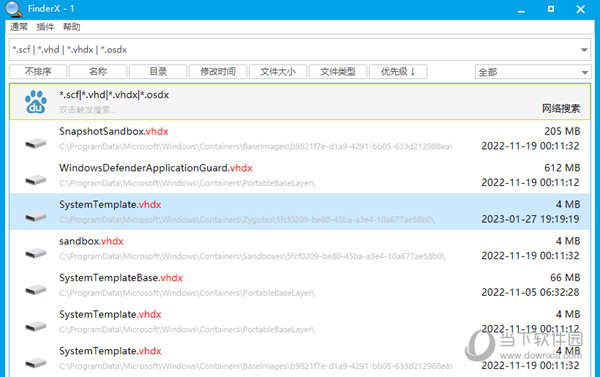
Task: Open the 帮助 menu
Action: point(72,27)
